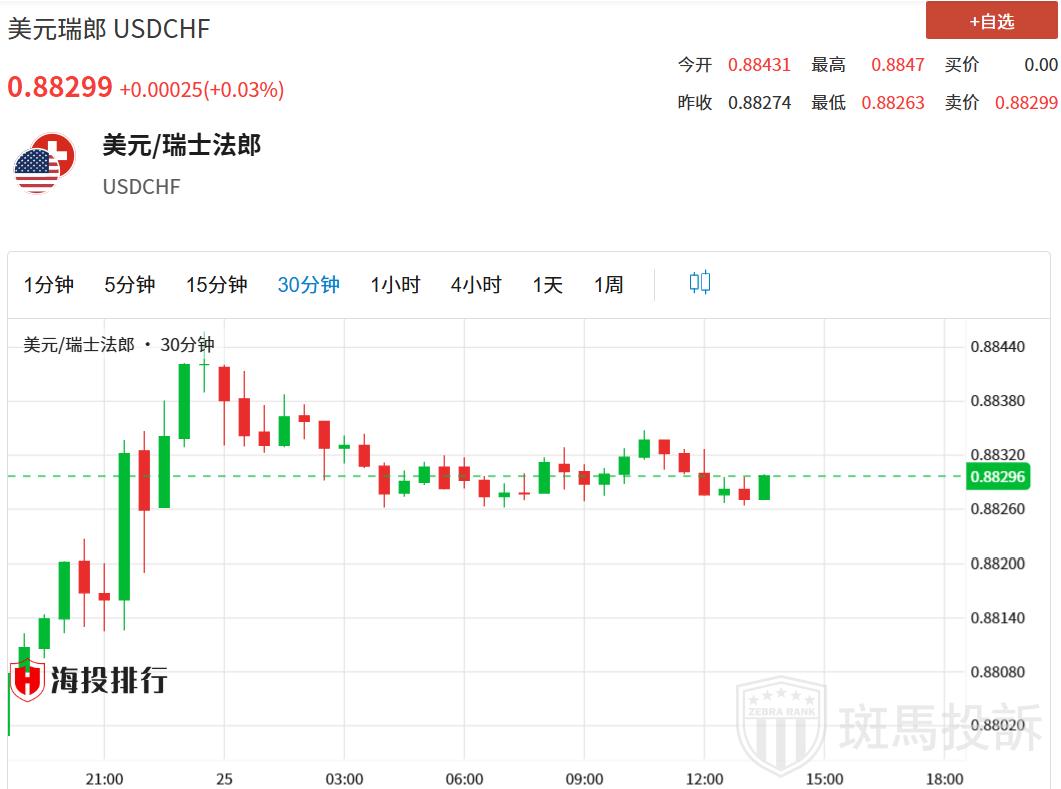Show the 1周 weekly chart

608,285
